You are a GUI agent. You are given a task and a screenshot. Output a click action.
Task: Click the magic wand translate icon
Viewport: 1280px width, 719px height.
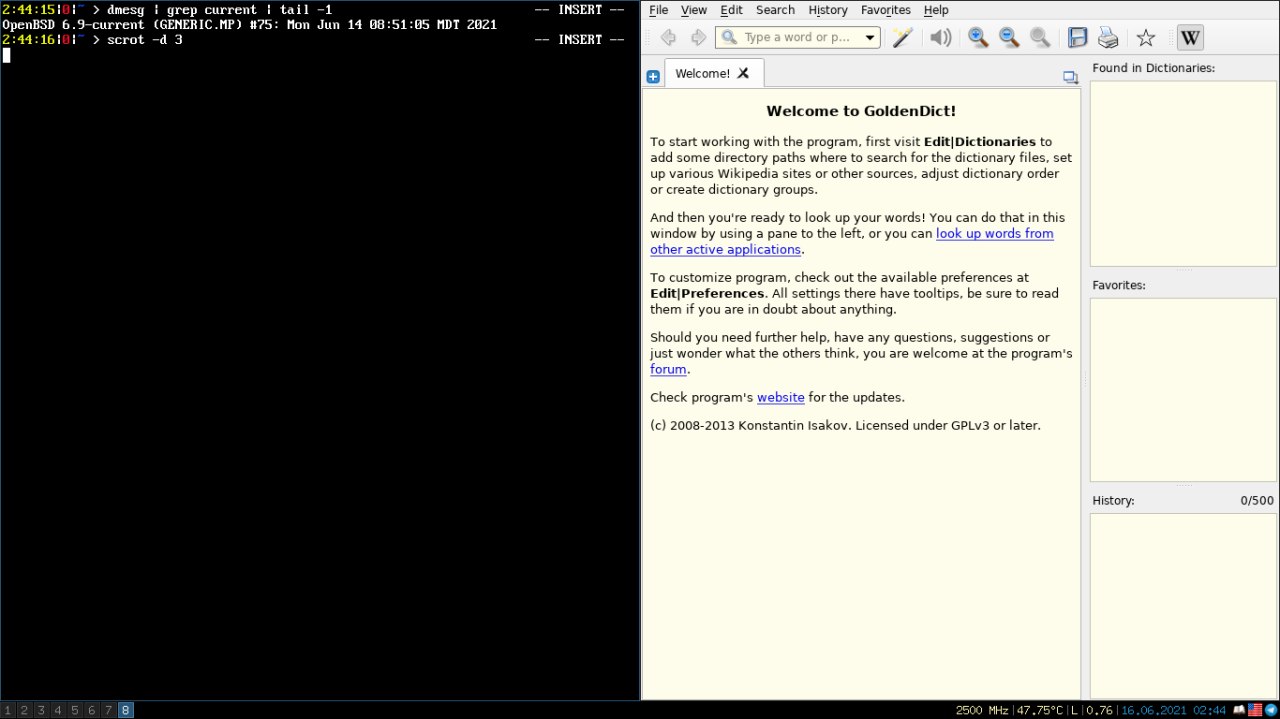point(903,38)
